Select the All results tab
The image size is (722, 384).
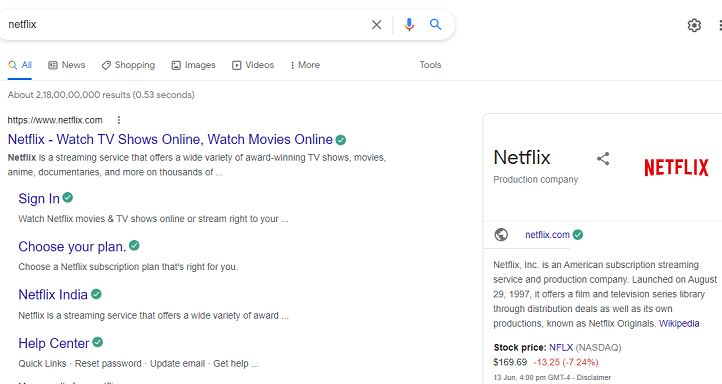pyautogui.click(x=20, y=65)
